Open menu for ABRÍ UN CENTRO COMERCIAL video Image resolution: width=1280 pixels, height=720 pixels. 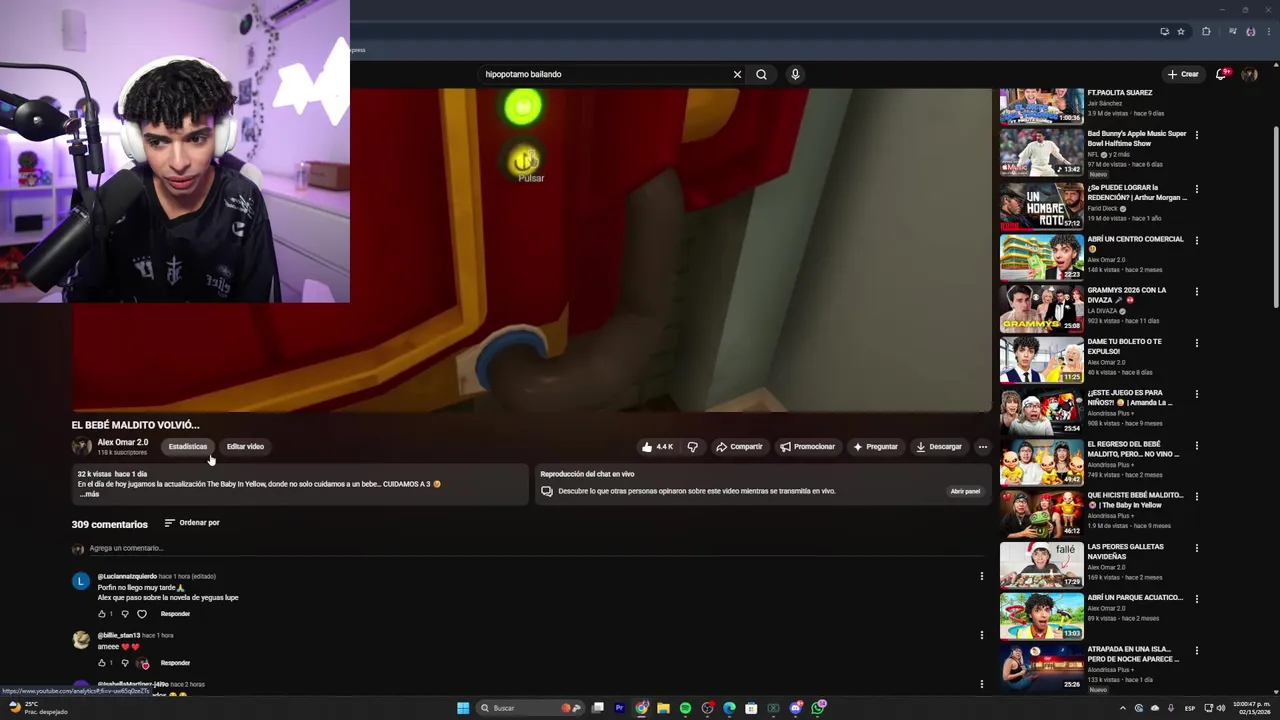[x=1197, y=240]
